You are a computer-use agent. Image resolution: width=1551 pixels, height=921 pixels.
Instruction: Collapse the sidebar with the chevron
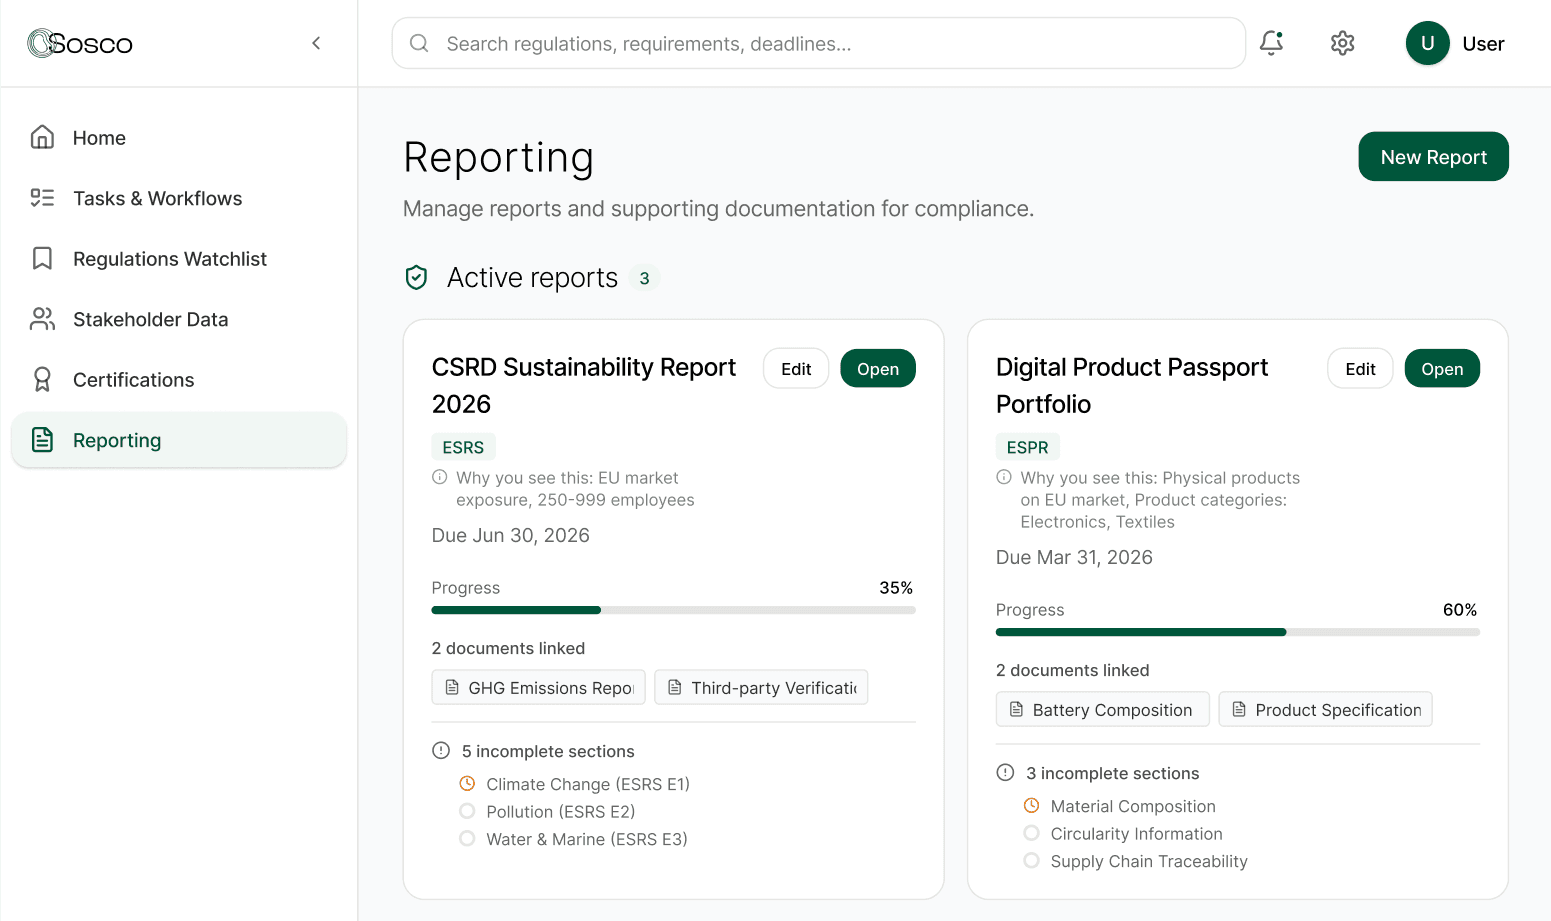tap(316, 43)
